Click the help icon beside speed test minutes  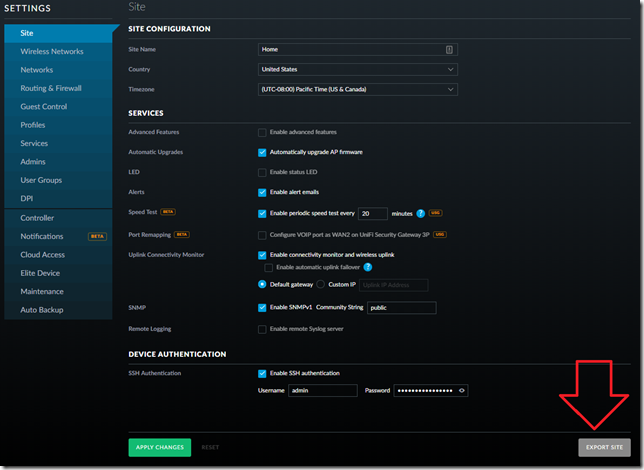tap(421, 213)
